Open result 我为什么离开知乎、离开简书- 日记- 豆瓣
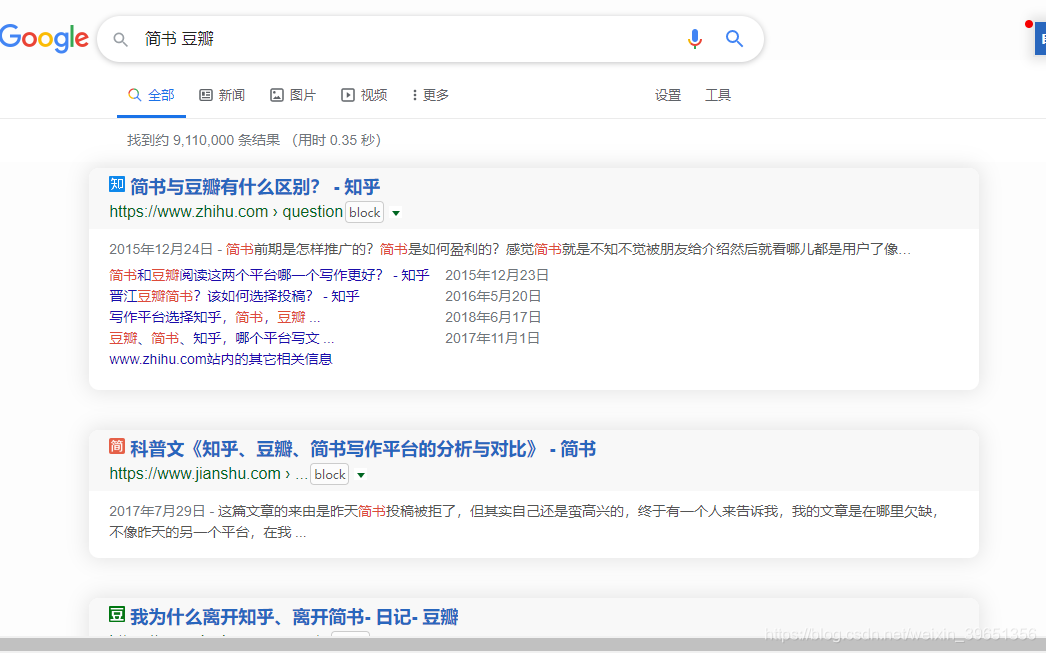Screen dimensions: 1046x653 click(x=294, y=617)
